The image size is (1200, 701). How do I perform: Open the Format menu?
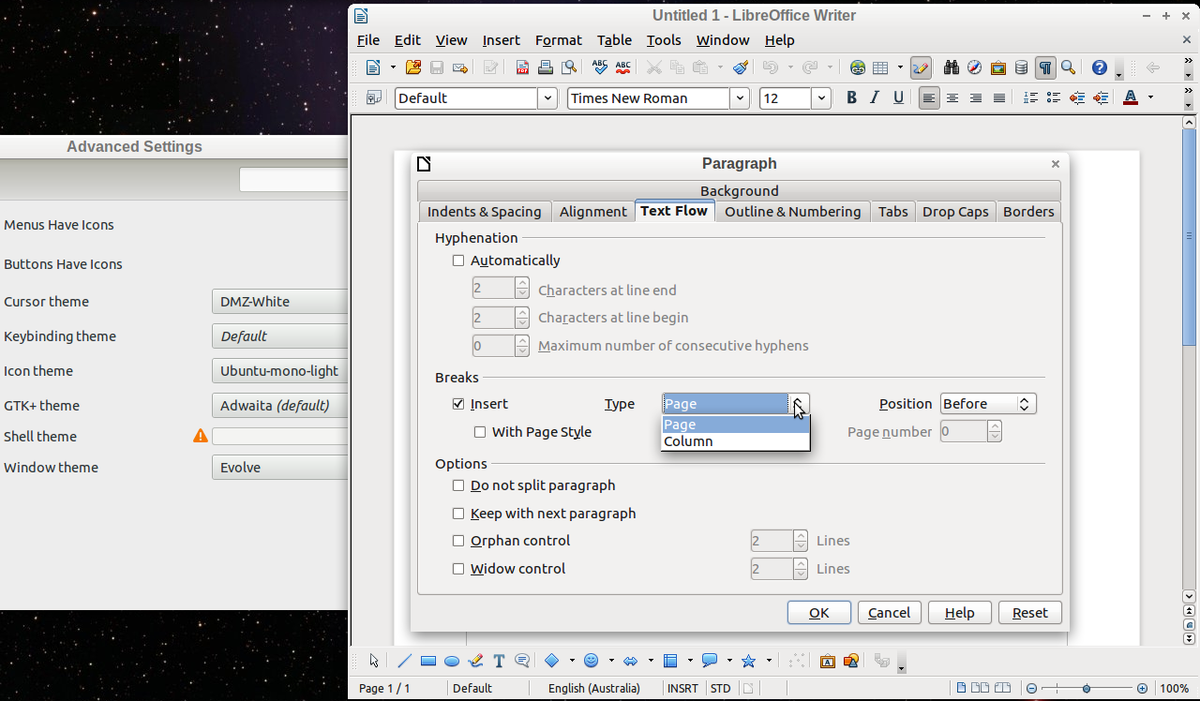[558, 40]
